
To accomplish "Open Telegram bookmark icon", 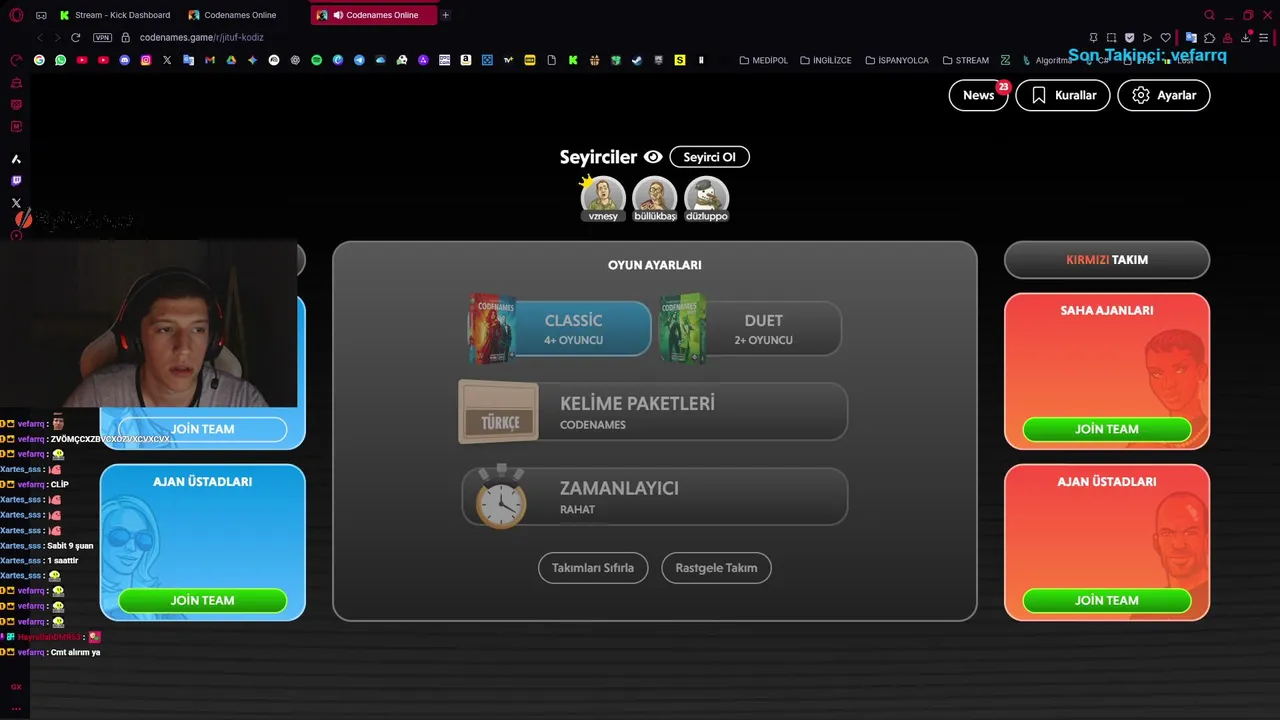I will point(359,60).
